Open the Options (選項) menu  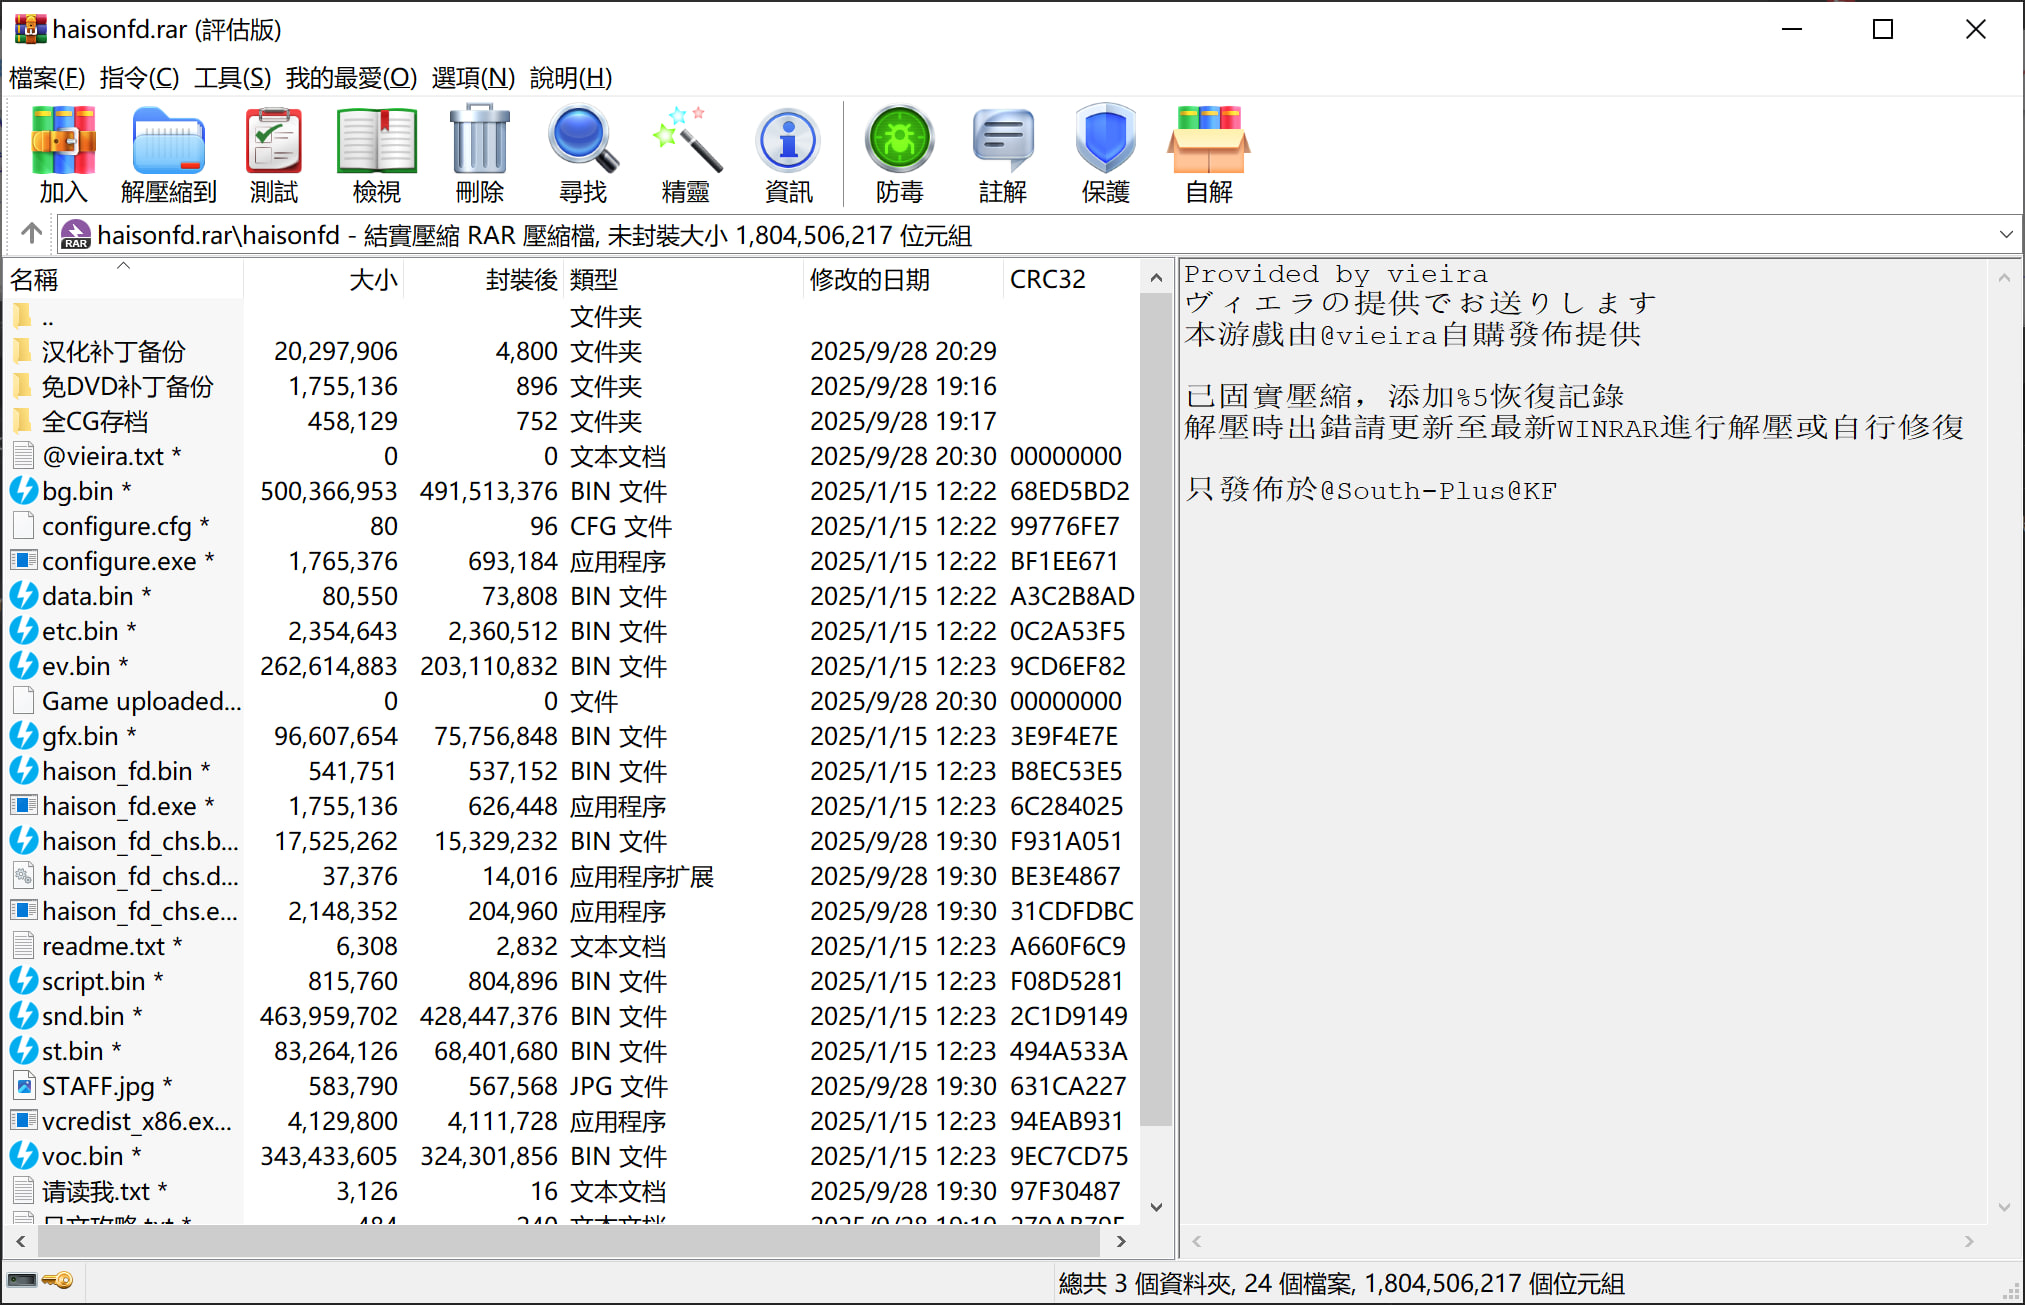(x=472, y=77)
